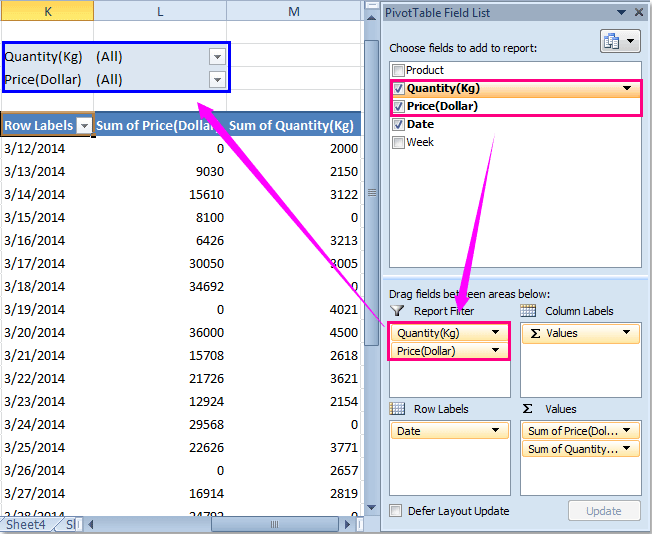652x534 pixels.
Task: Click the Update button
Action: coord(603,511)
